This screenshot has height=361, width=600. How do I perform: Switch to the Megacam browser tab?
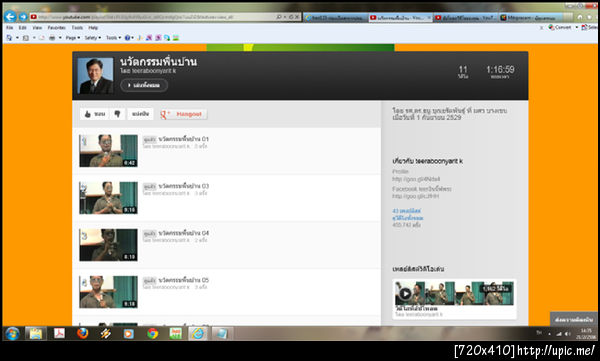coord(530,17)
